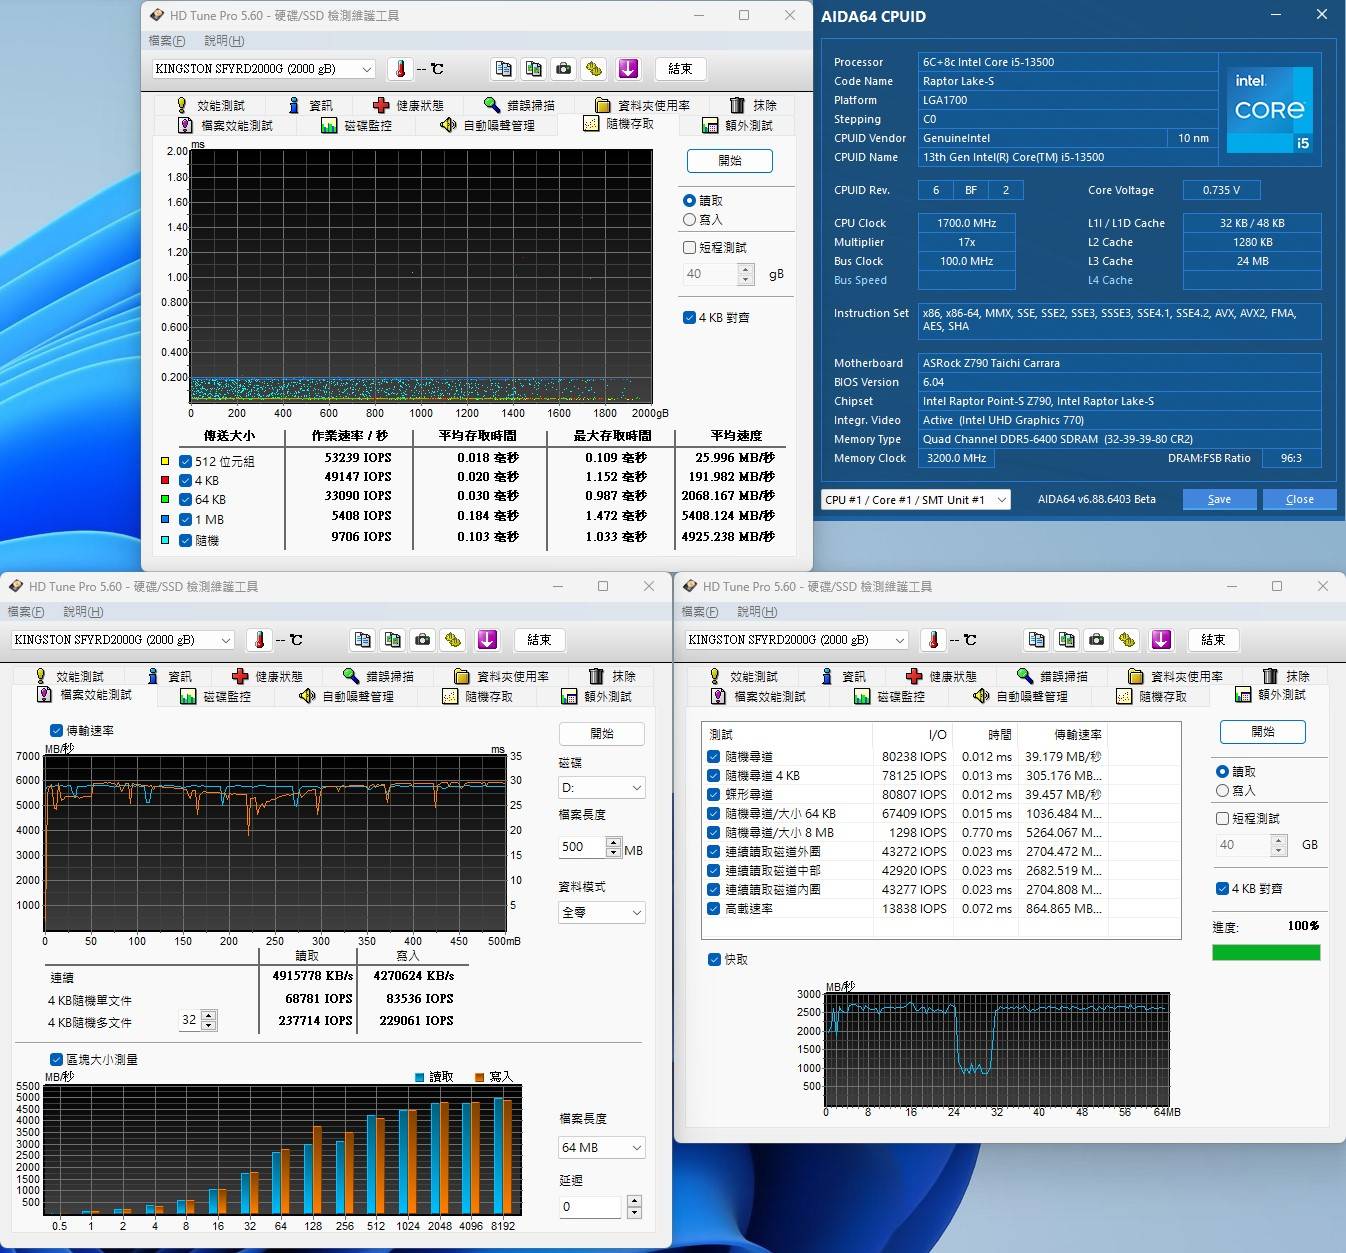Open 錯誤掃描 tab in top HD Tune window
The image size is (1346, 1253).
(x=519, y=105)
